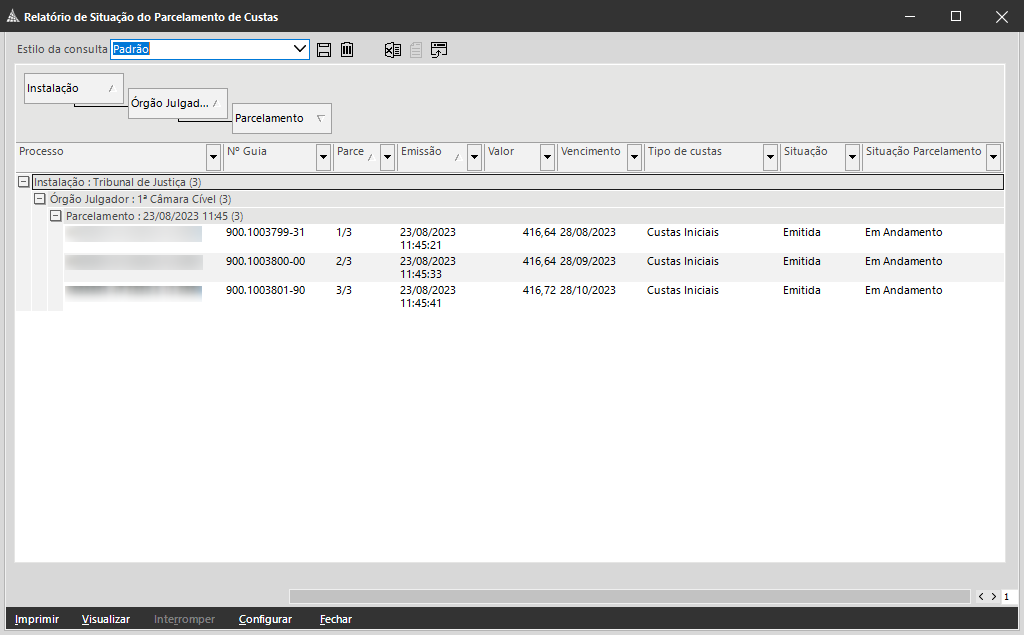The image size is (1024, 635).
Task: Open the Situação Parcelamento filter dropdown
Action: pos(993,157)
